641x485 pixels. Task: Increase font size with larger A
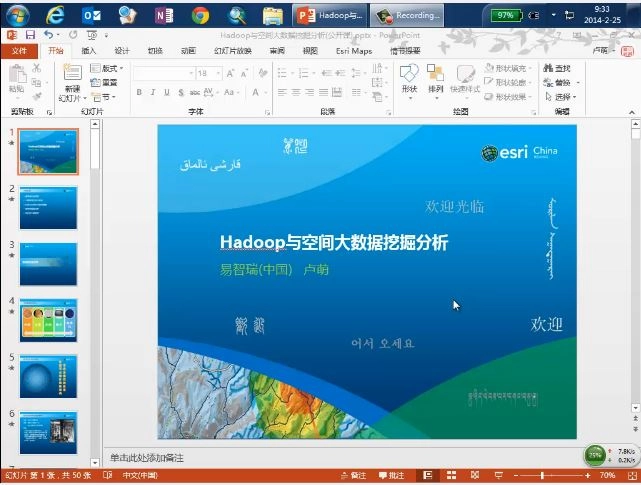pos(230,74)
